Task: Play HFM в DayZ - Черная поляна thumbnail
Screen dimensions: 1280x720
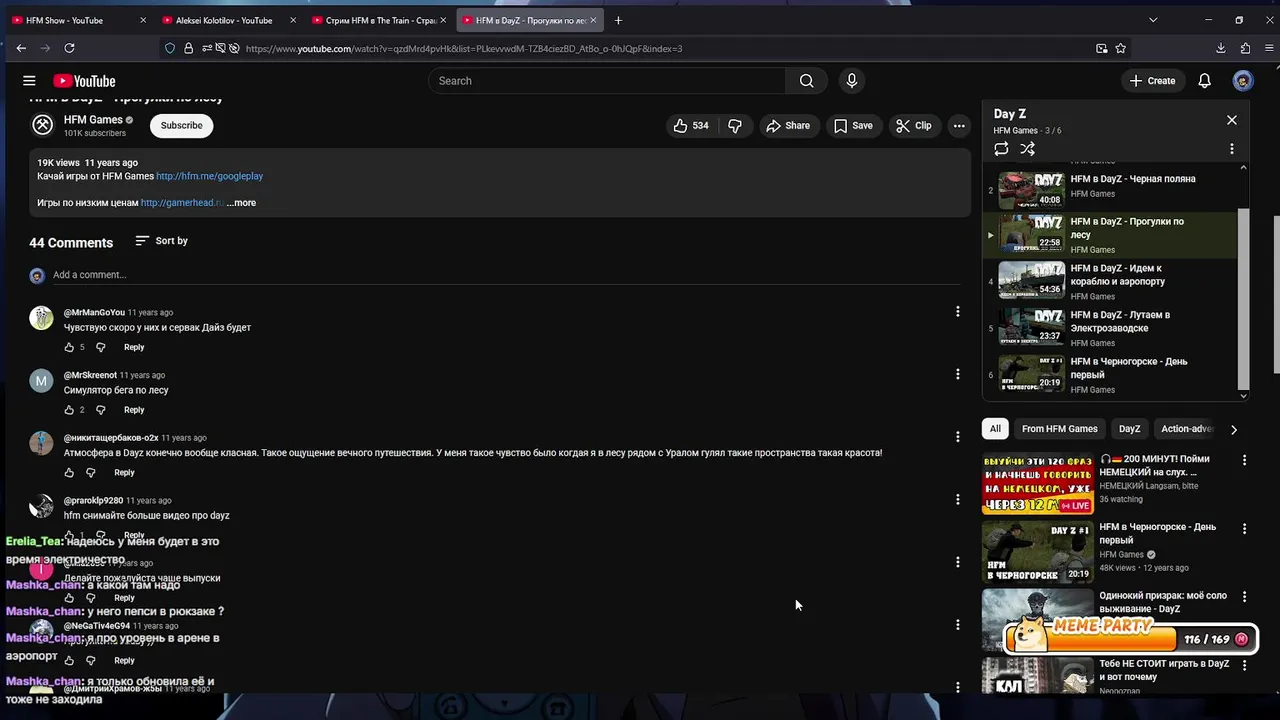Action: click(1032, 190)
